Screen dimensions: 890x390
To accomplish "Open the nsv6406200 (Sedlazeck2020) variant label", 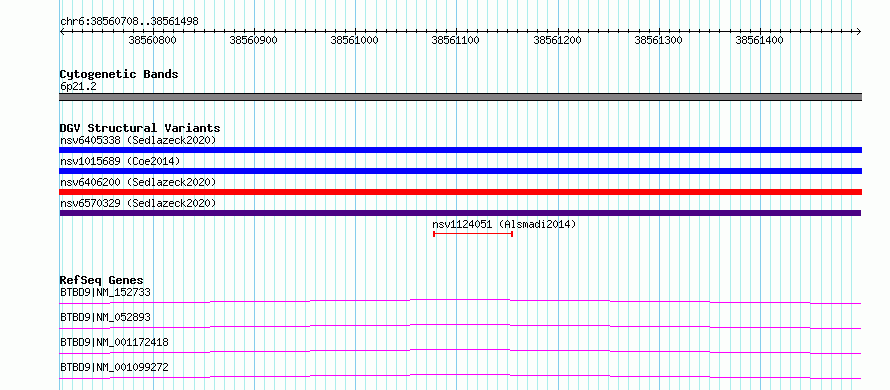I will click(138, 182).
